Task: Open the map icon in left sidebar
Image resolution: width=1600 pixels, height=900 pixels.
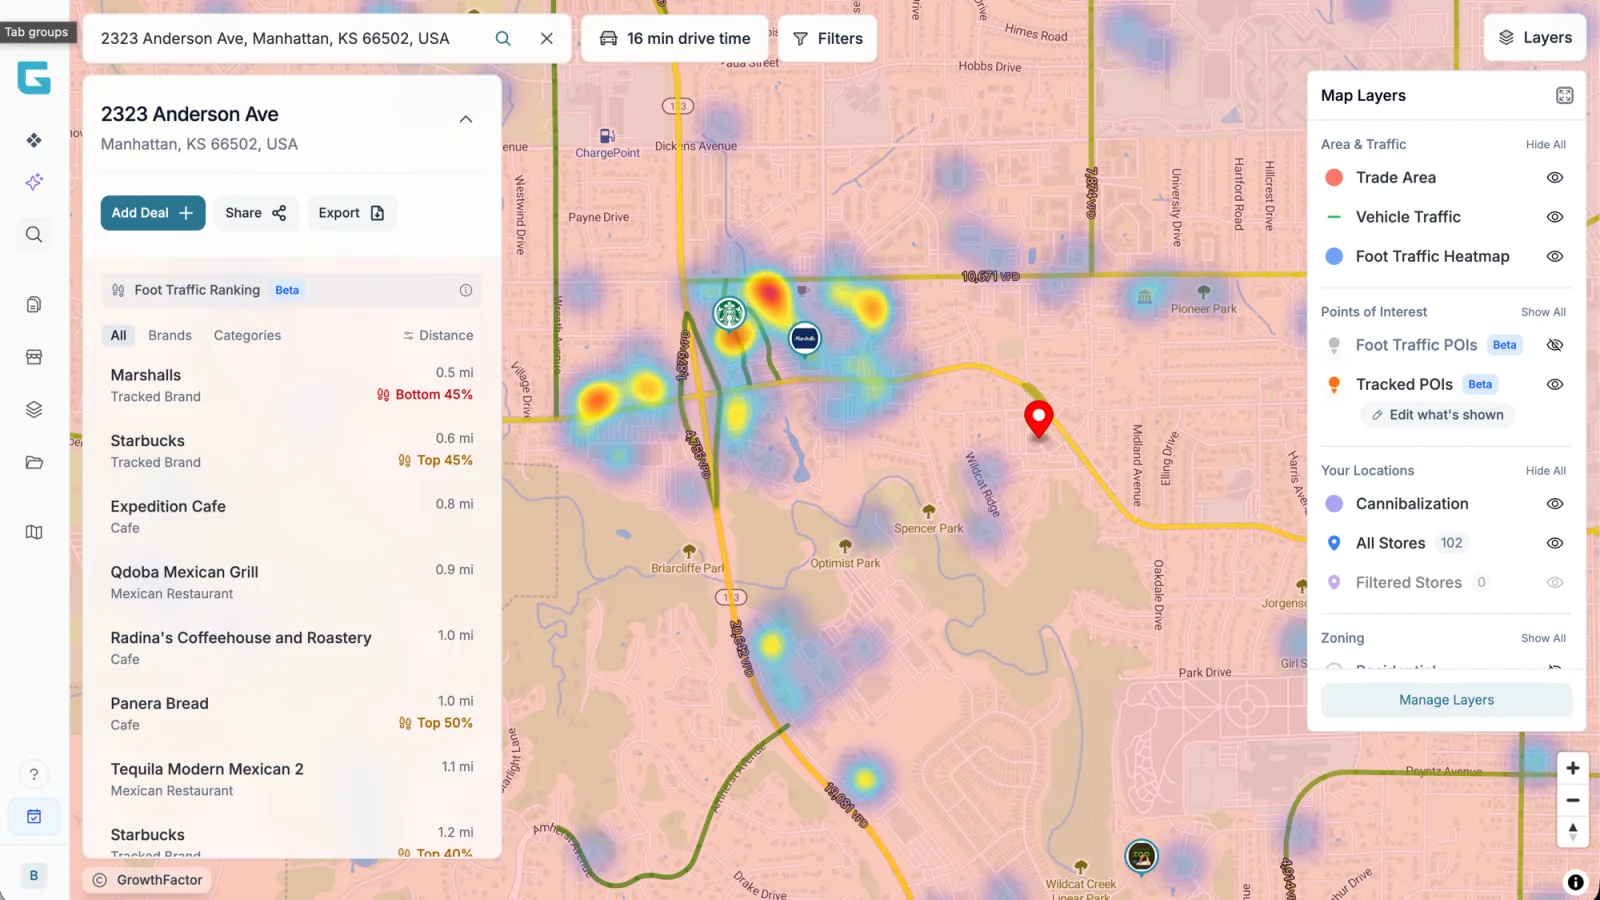Action: pos(34,532)
